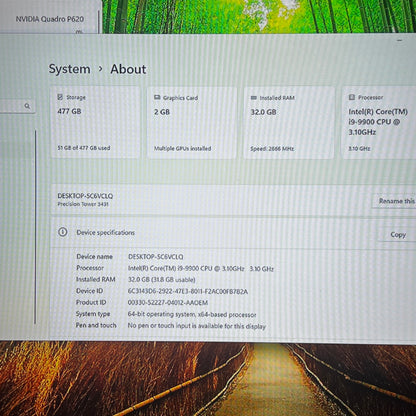Minimize the Settings window

[x=400, y=40]
